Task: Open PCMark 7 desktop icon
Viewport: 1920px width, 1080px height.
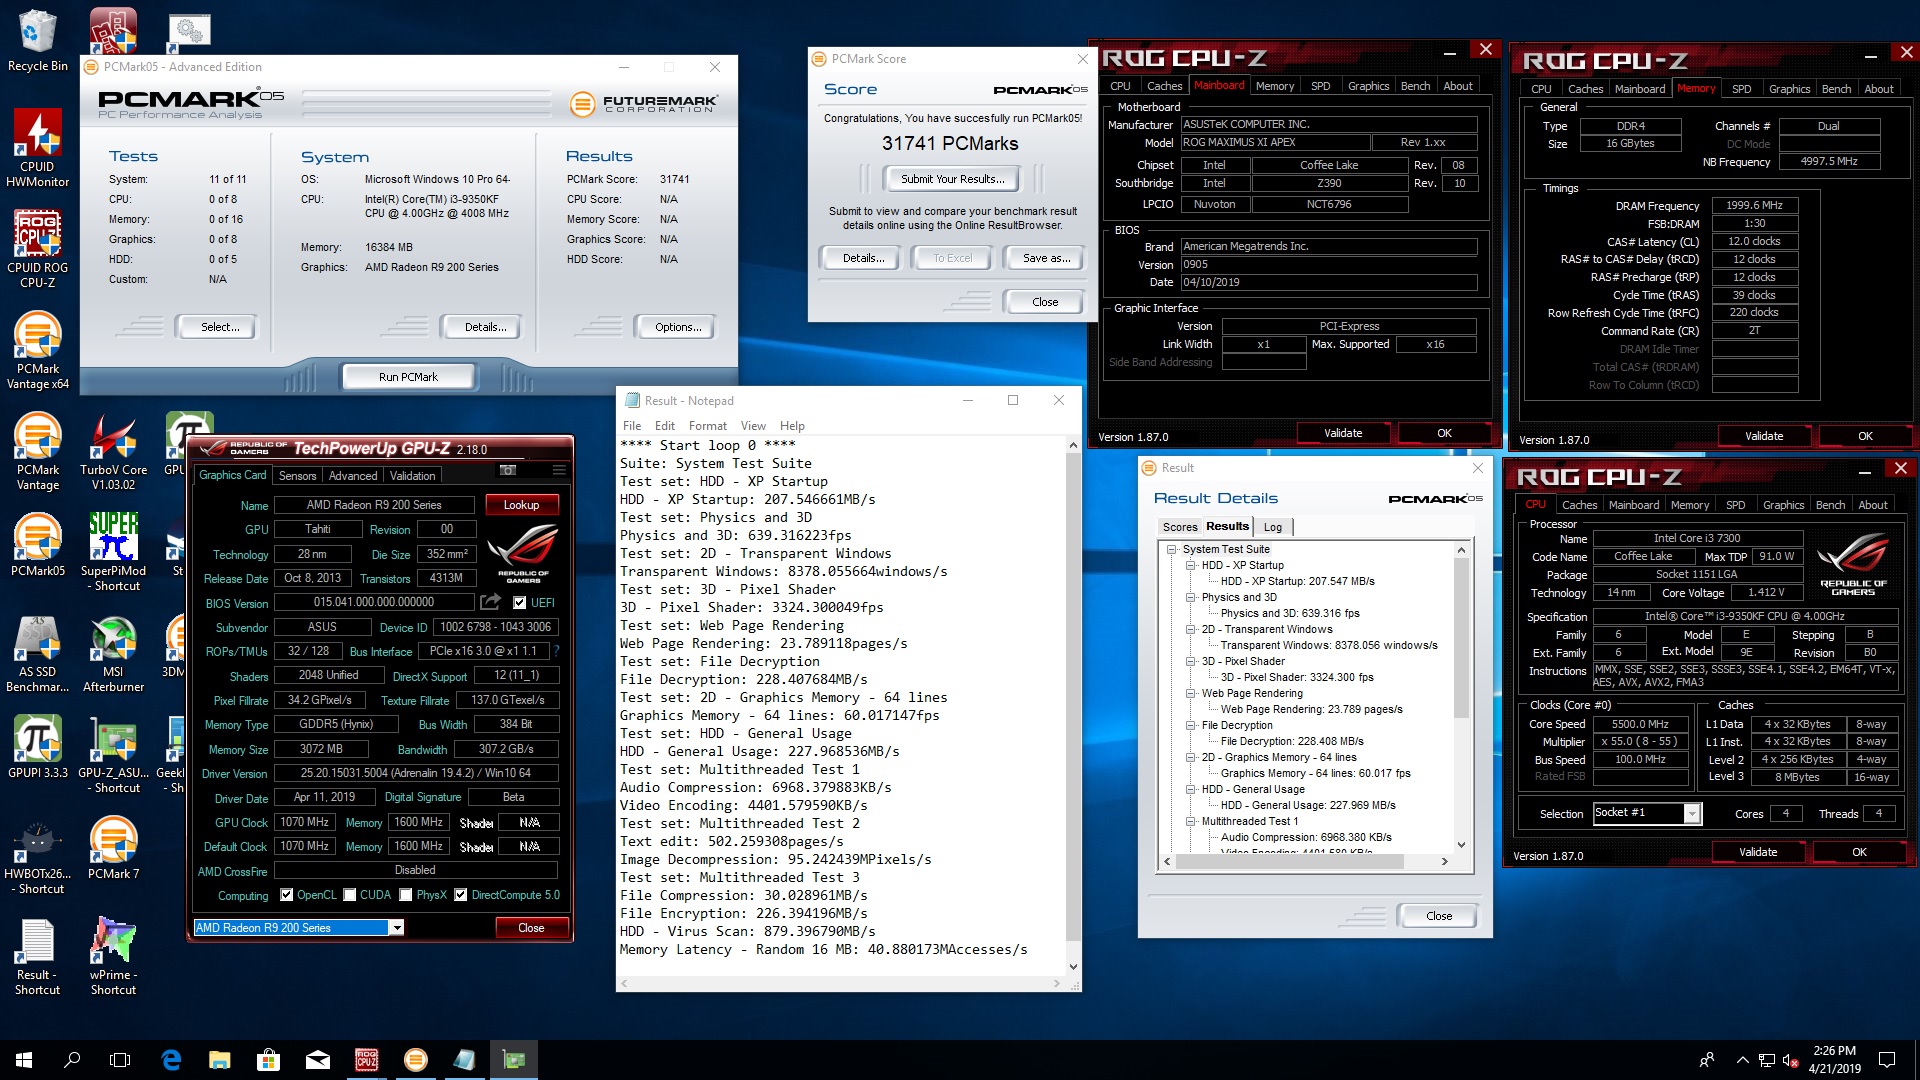Action: [113, 848]
